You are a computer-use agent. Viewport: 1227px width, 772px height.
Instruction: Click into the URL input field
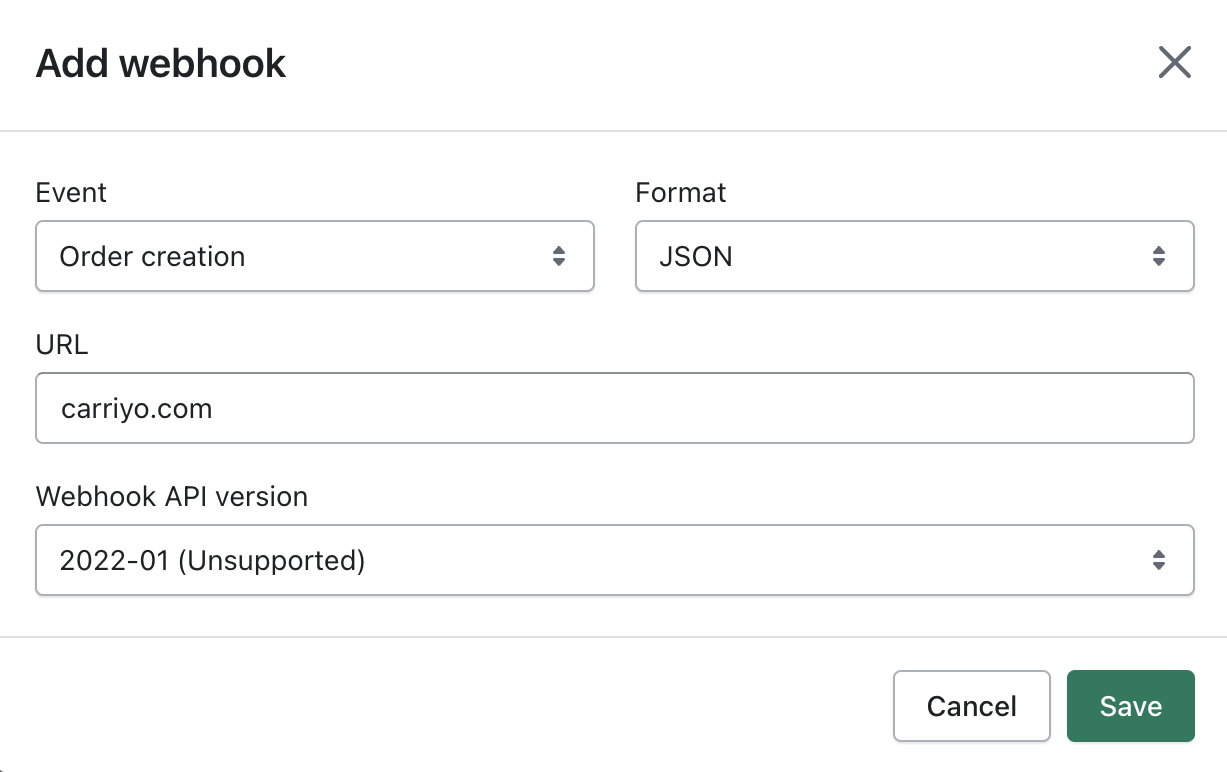click(x=614, y=408)
